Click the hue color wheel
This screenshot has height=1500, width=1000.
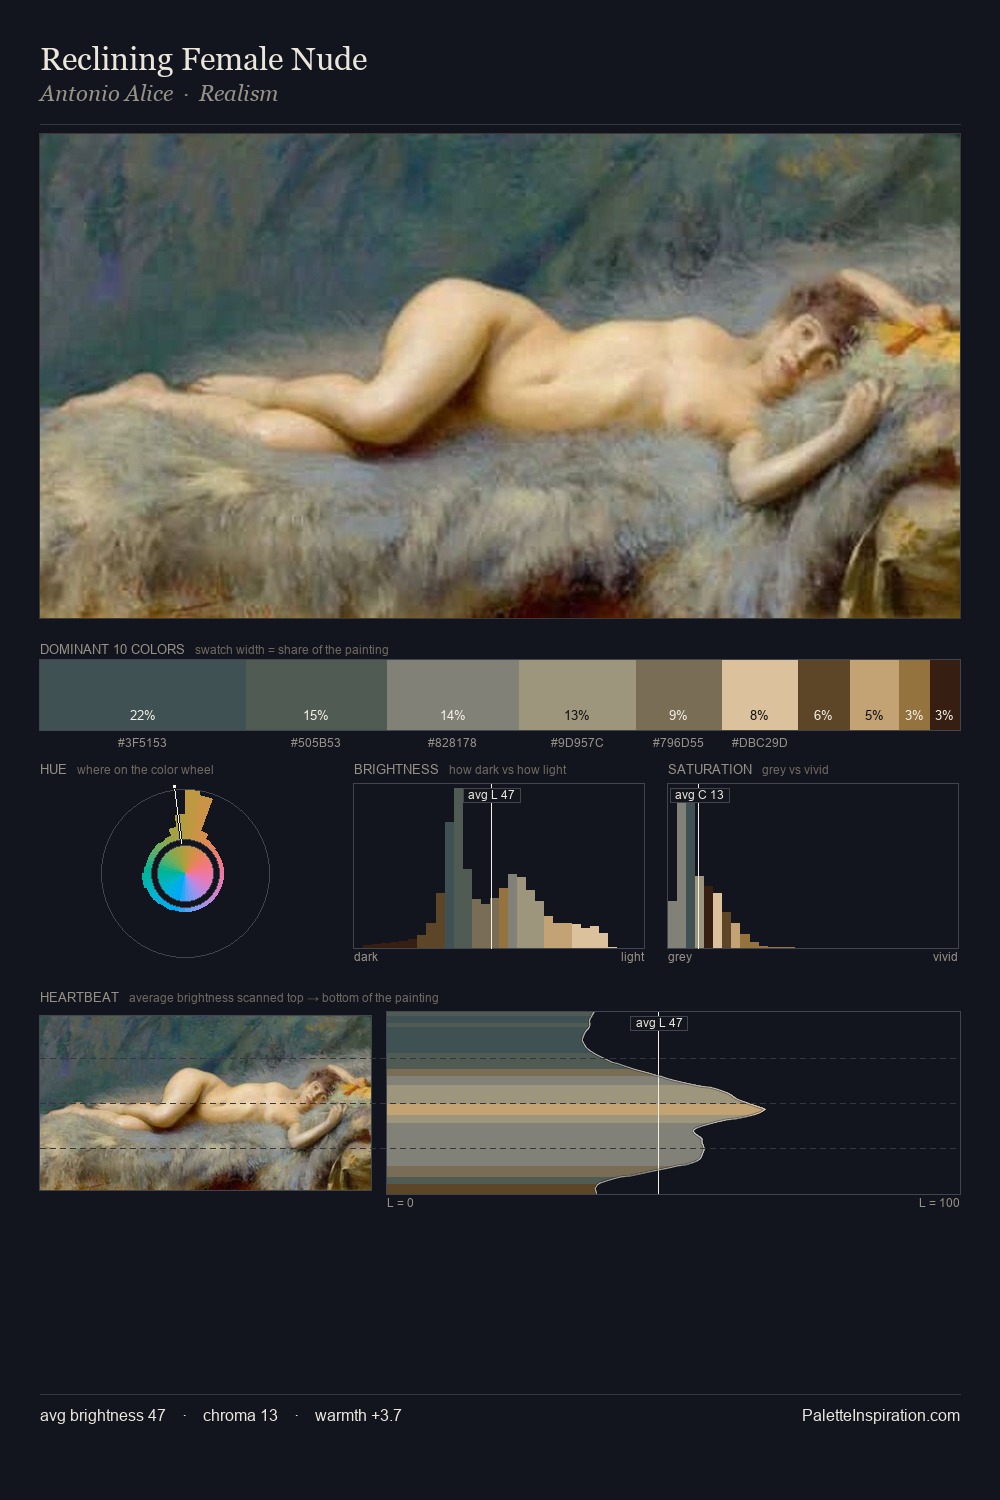[185, 874]
